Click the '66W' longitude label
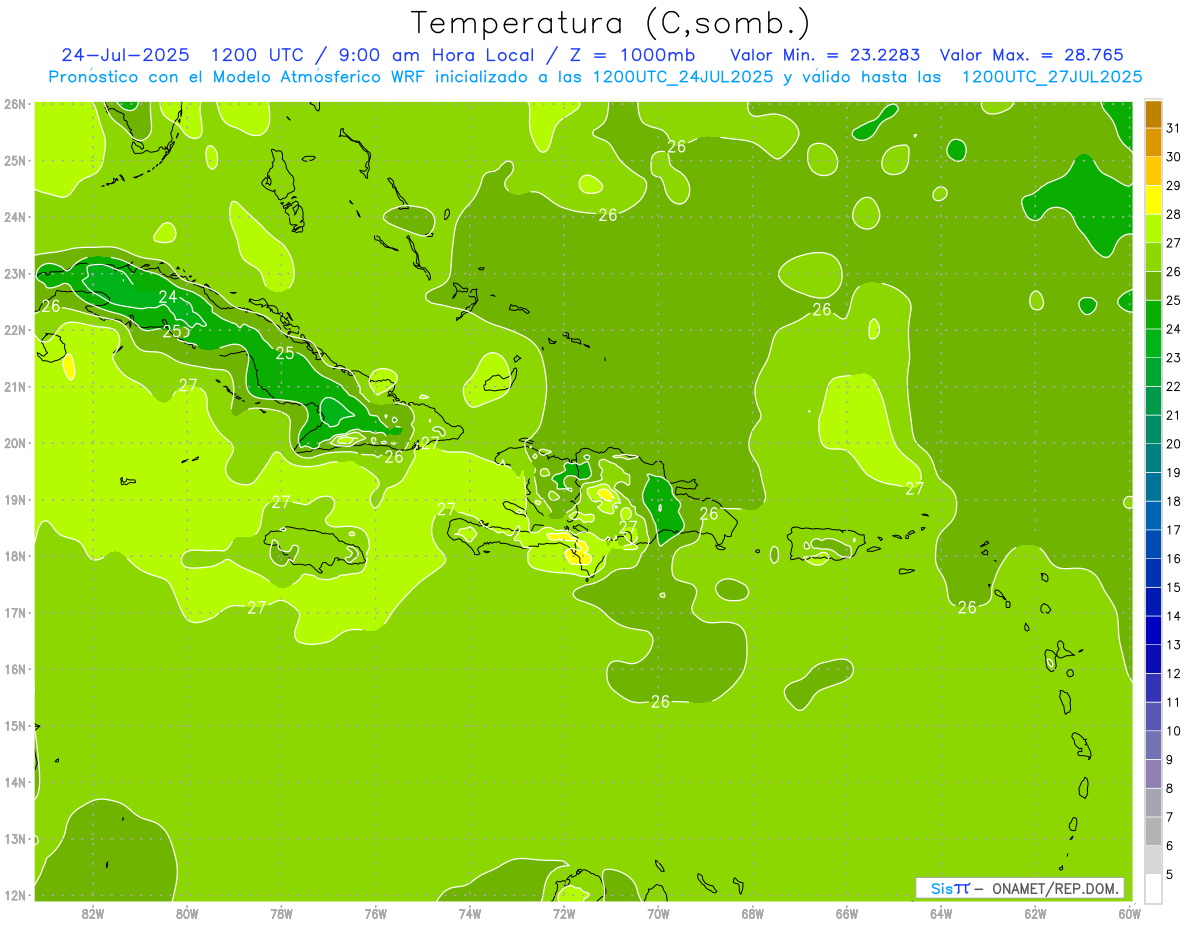 click(846, 913)
